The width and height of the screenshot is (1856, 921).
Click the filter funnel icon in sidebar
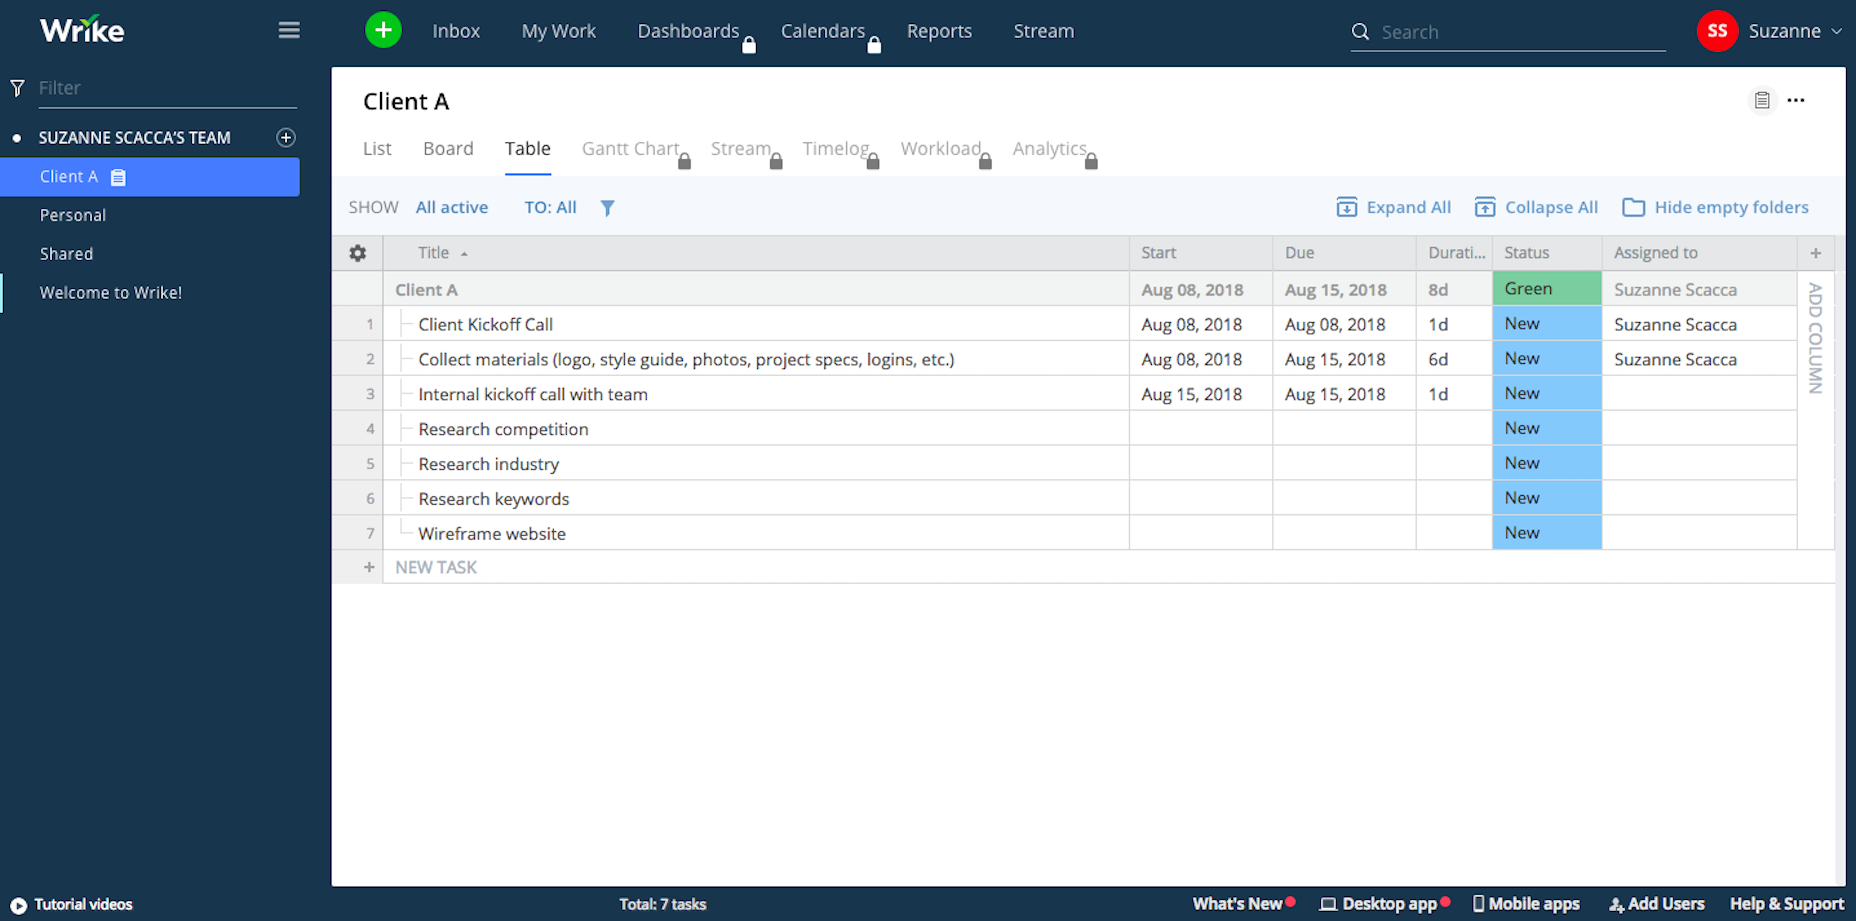click(x=17, y=88)
